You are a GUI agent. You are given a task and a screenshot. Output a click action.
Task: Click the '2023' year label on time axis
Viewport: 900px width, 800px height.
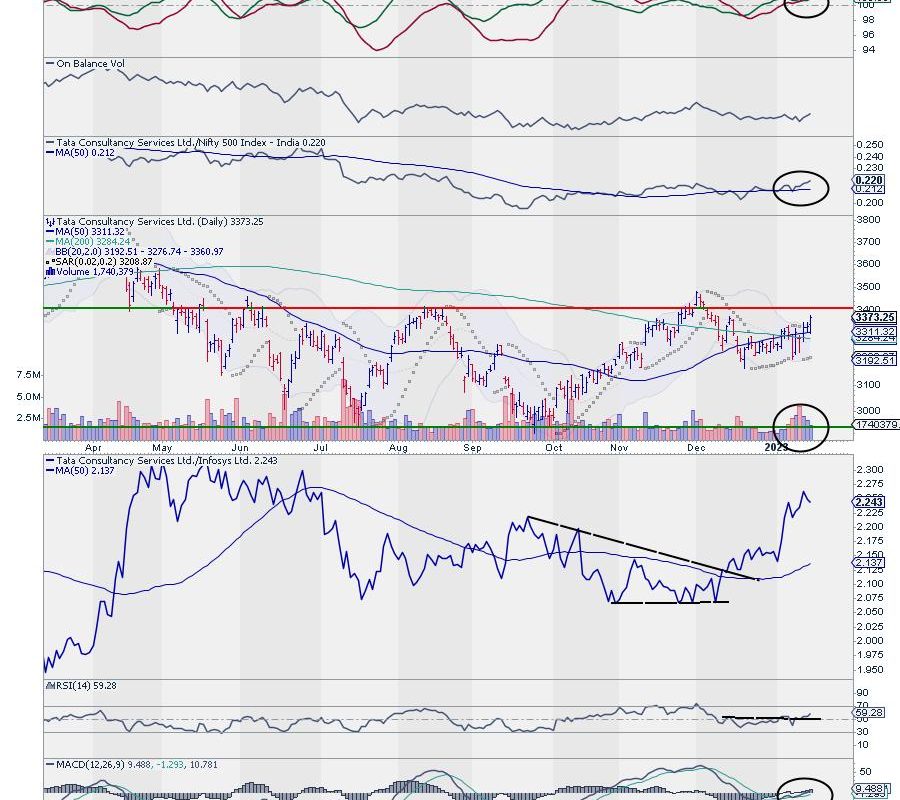click(777, 446)
